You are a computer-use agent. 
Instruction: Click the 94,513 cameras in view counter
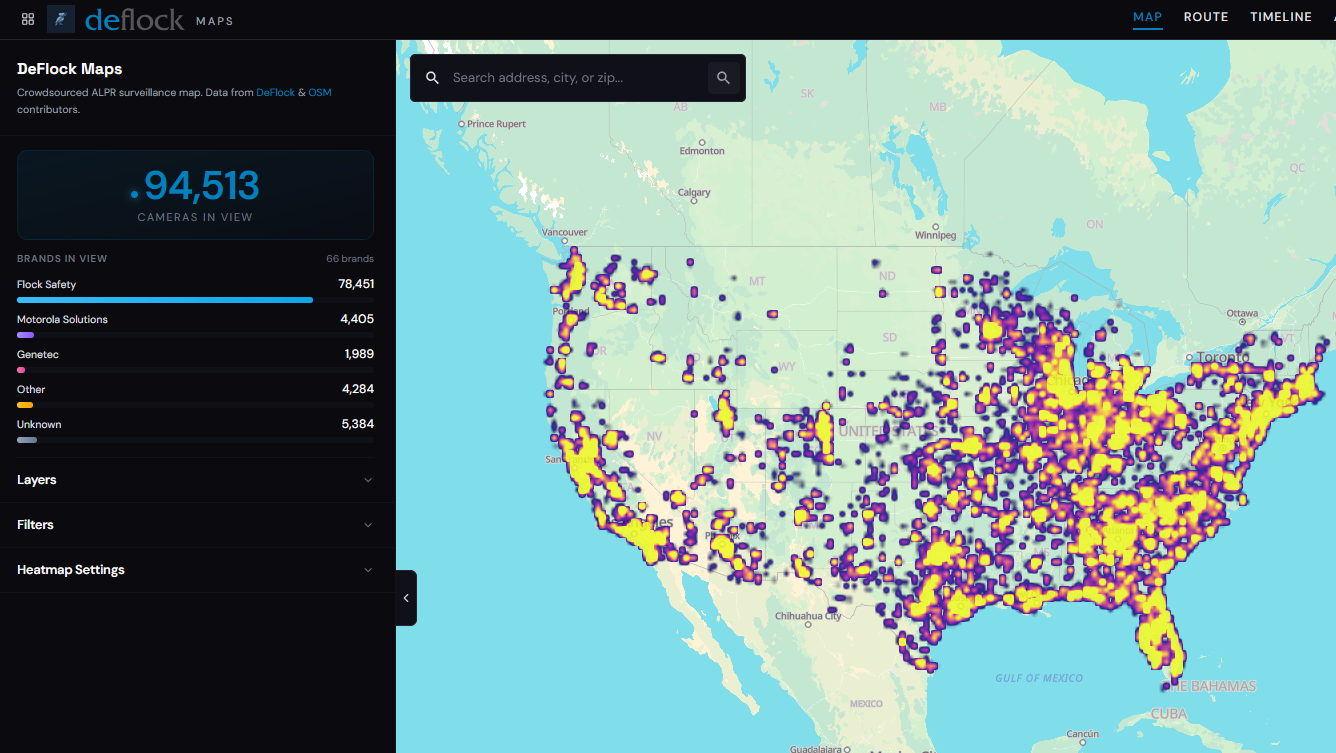(195, 195)
